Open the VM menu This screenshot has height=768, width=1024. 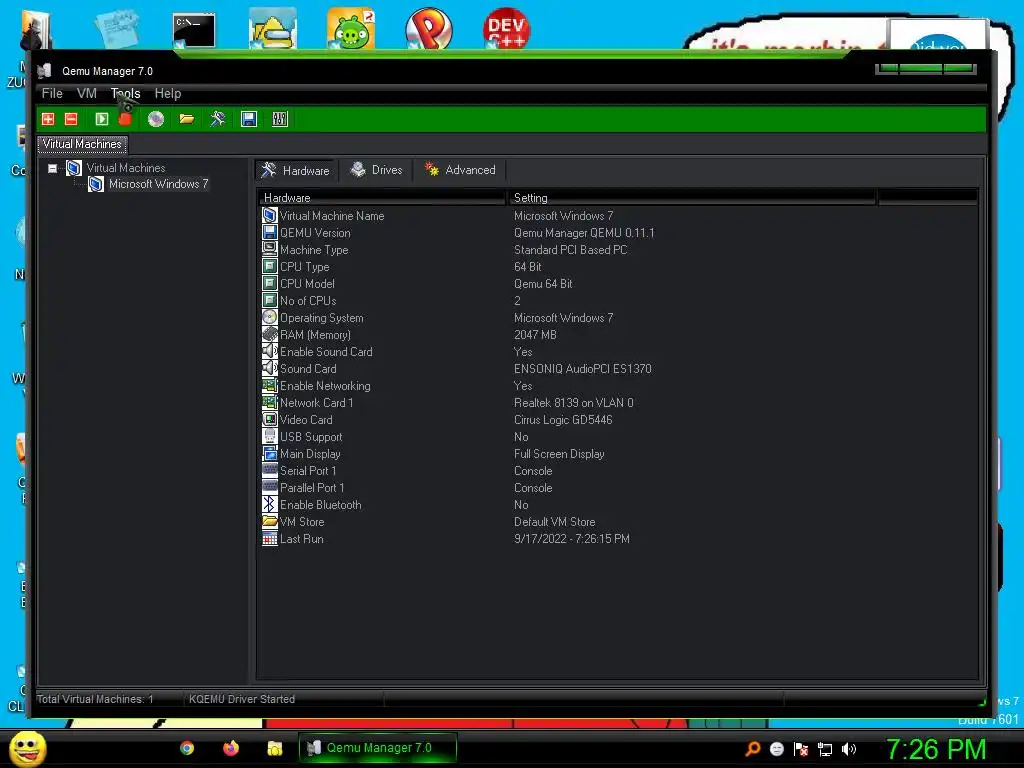click(87, 93)
